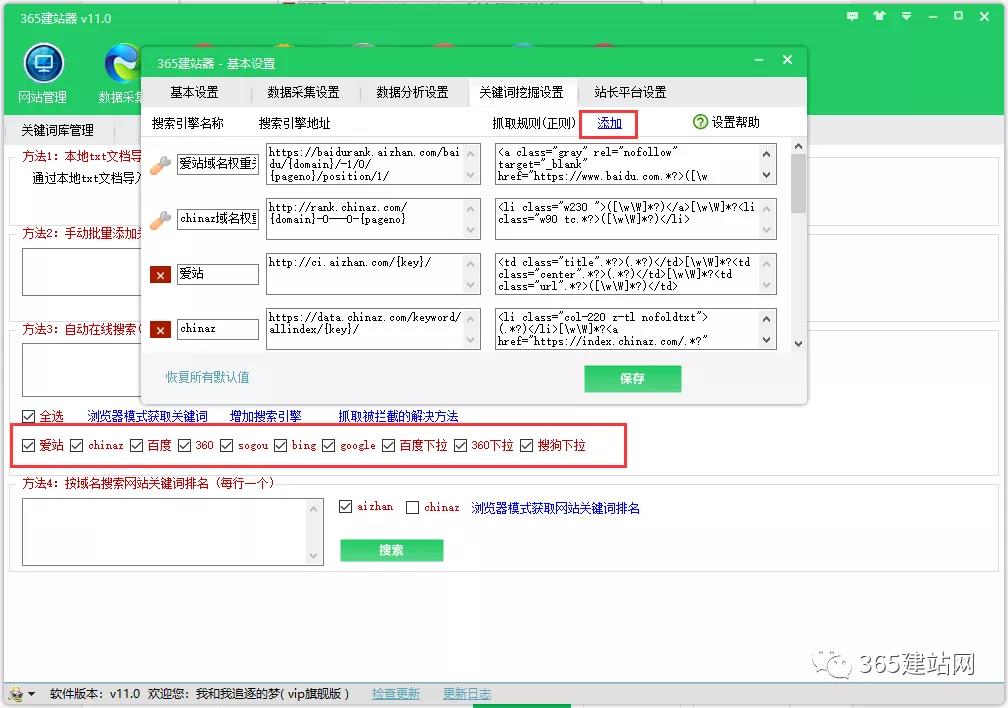Uncheck the bing engine checkbox

click(x=280, y=445)
